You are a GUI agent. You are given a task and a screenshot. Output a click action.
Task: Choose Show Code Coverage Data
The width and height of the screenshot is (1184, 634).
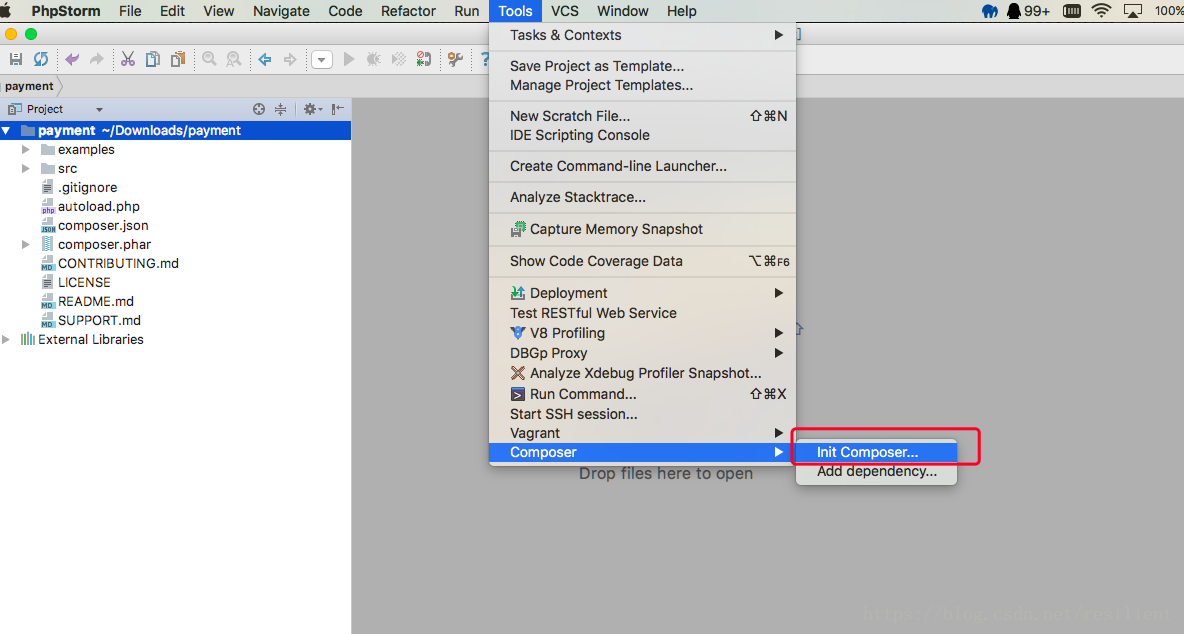(x=643, y=261)
